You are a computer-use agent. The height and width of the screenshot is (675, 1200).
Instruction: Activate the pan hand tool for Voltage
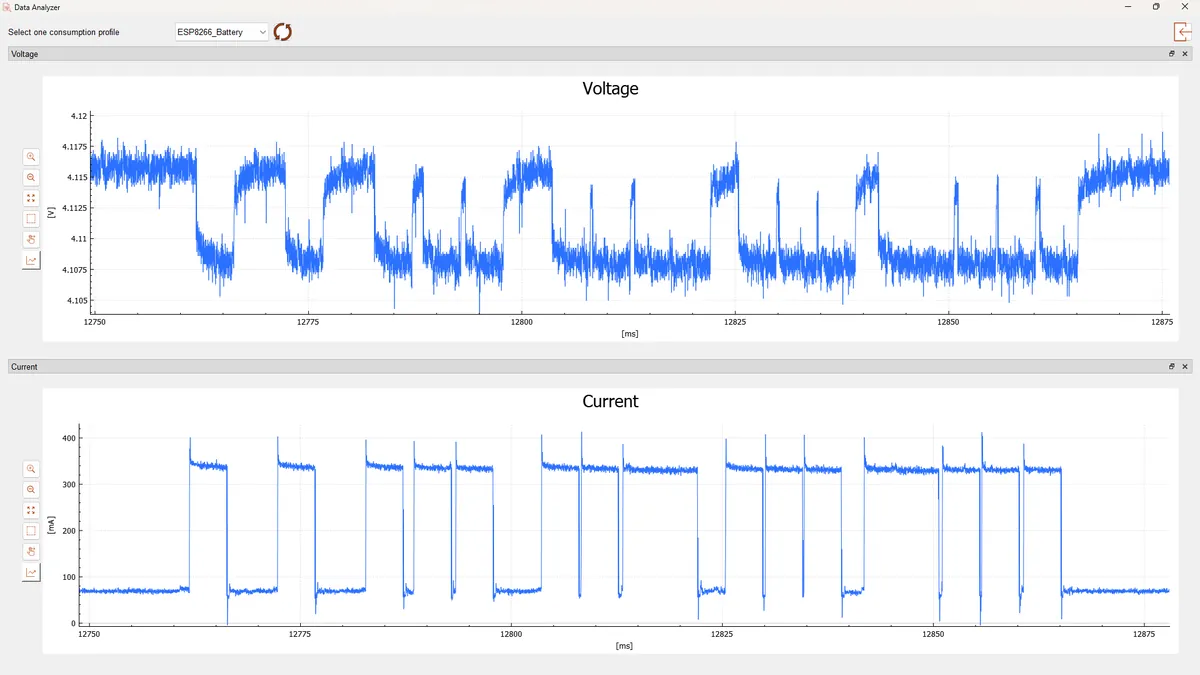click(x=31, y=240)
